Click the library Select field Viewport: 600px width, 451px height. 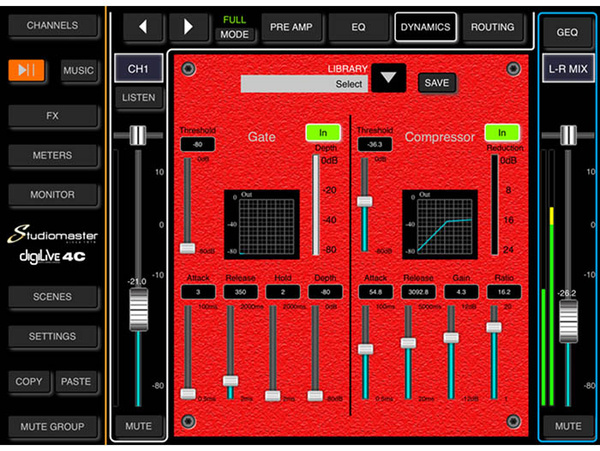click(304, 84)
